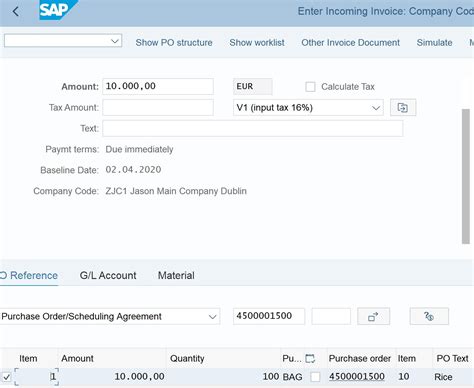The width and height of the screenshot is (474, 388).
Task: Focus the Tax Amount field
Action: (158, 107)
